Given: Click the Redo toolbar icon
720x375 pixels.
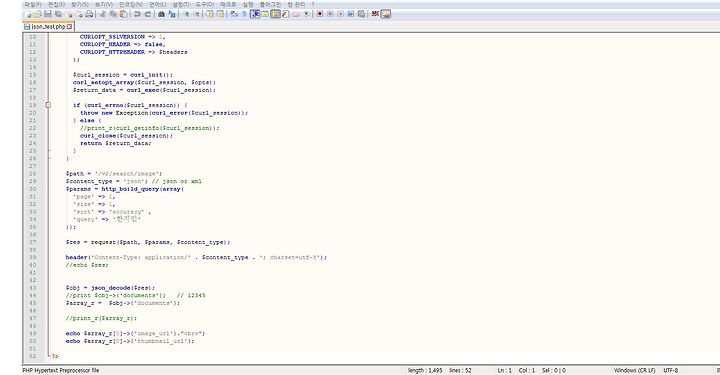Looking at the screenshot, I should pyautogui.click(x=148, y=14).
